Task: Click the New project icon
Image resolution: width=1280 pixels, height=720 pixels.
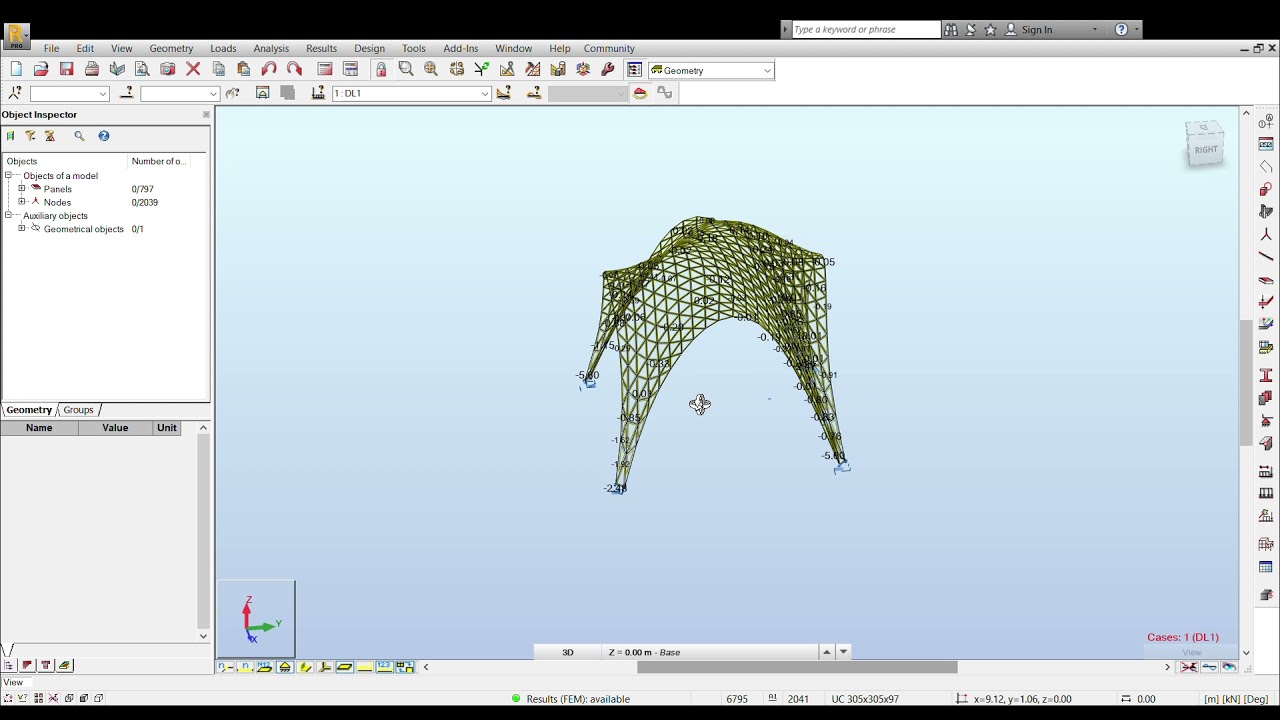Action: [x=16, y=70]
